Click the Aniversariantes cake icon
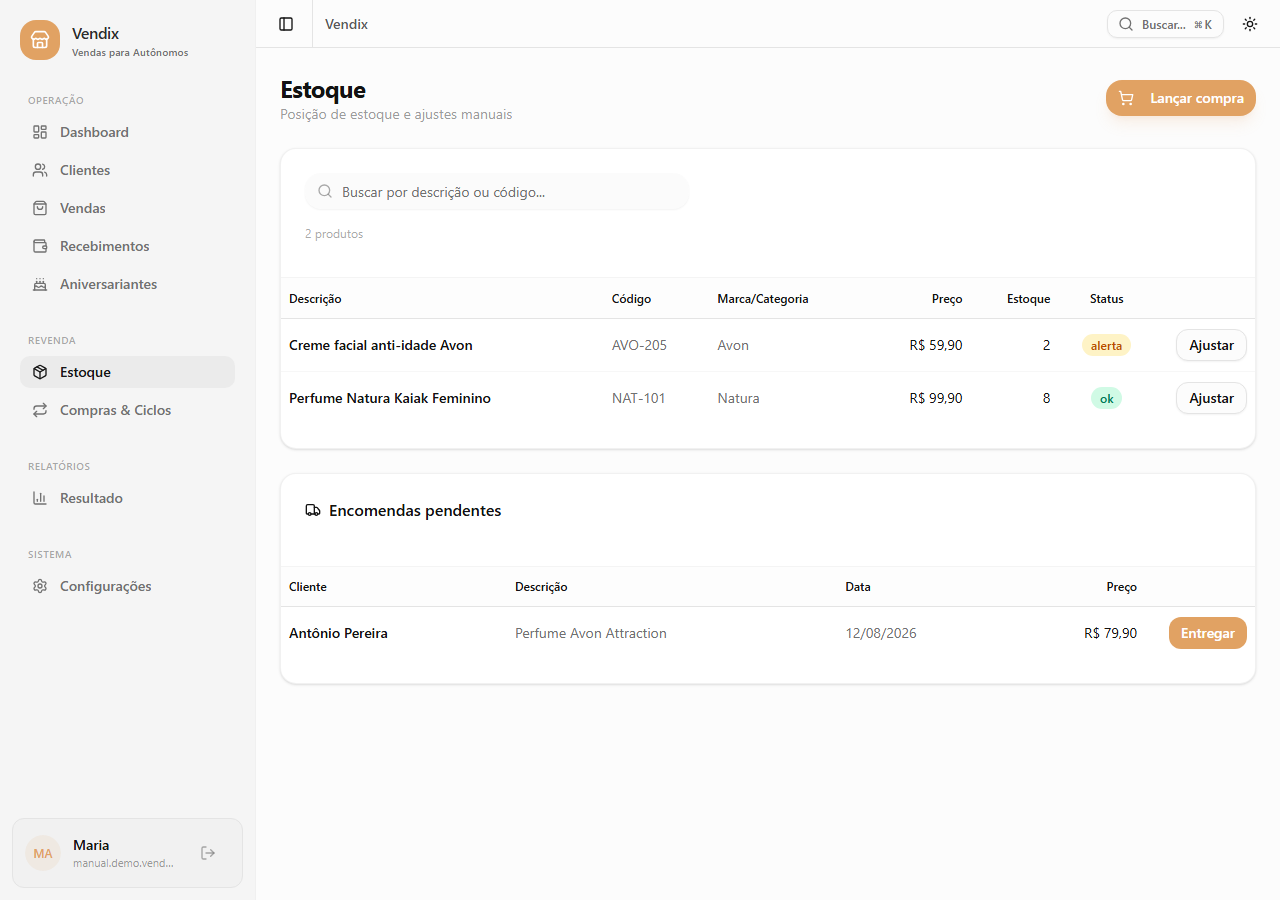The image size is (1280, 900). [x=40, y=284]
